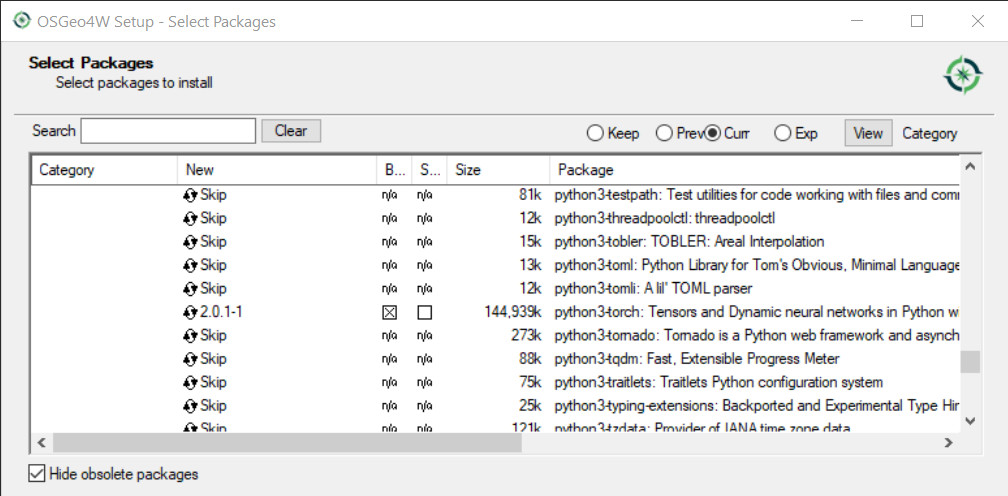Click the B... column header
Screen dimensions: 1008x496
click(x=393, y=170)
